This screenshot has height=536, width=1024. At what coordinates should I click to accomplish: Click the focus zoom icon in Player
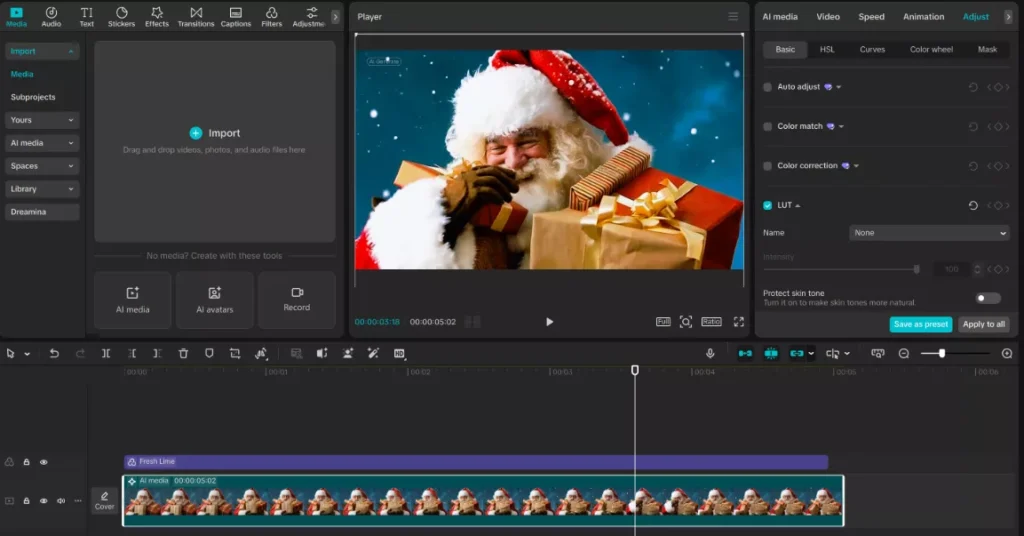tap(686, 321)
